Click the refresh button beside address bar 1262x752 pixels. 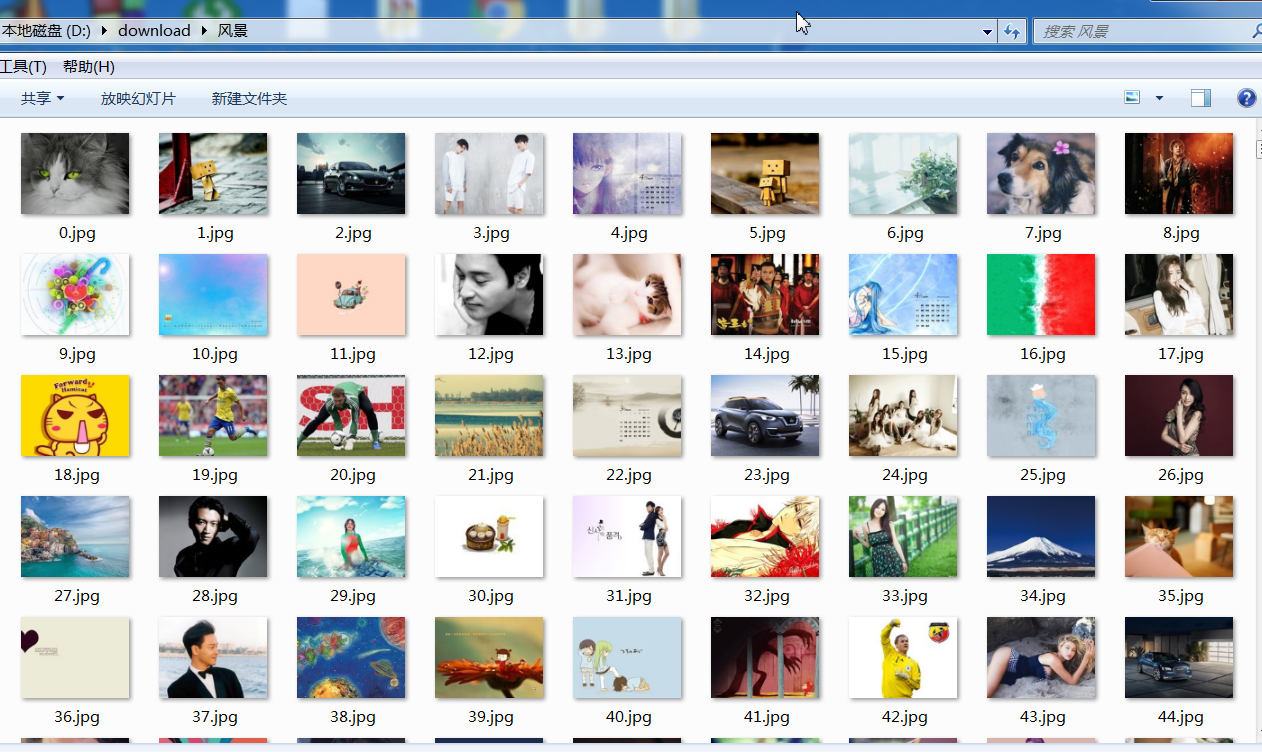click(1012, 31)
